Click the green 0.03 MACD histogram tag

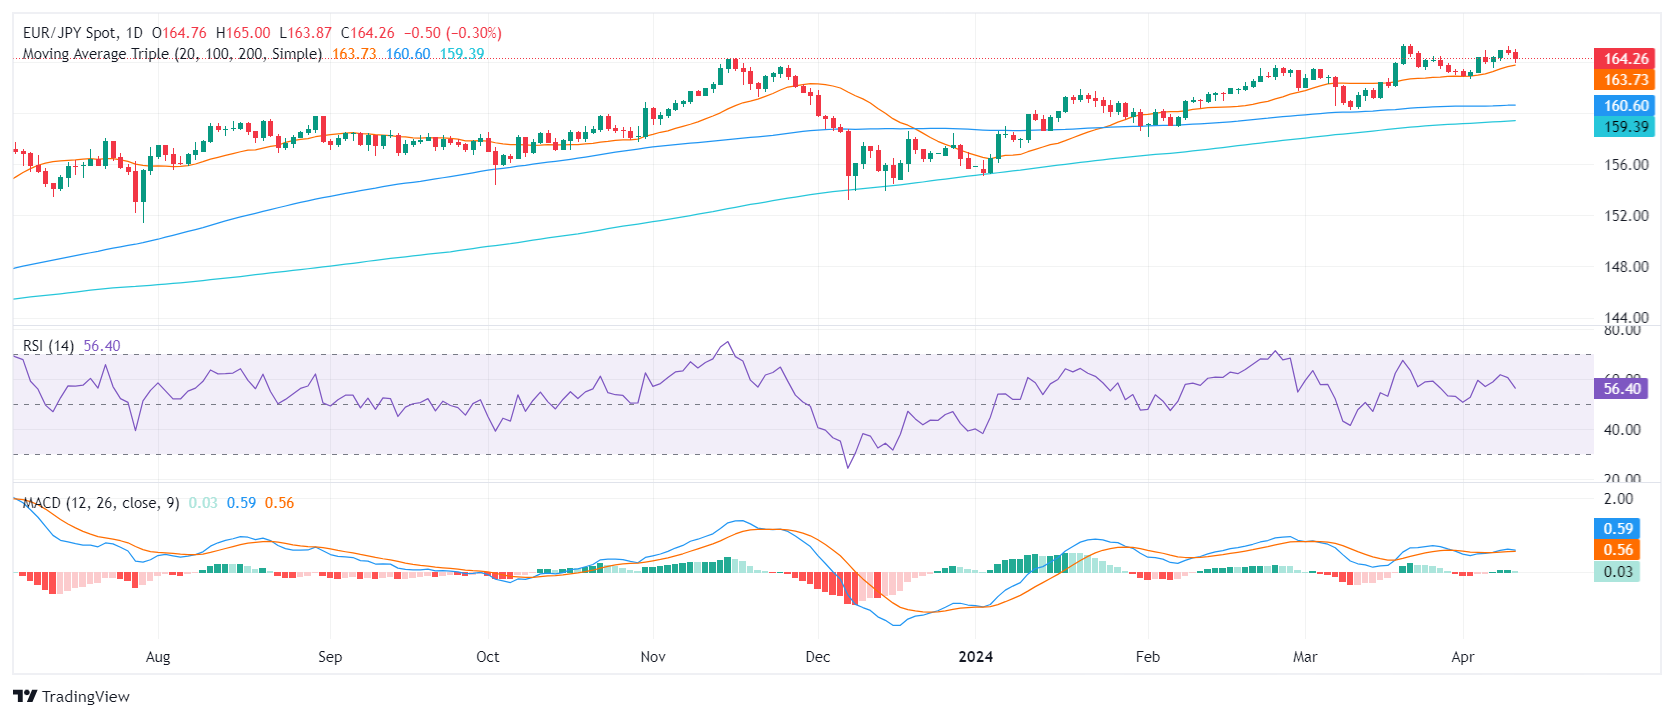[x=1617, y=572]
